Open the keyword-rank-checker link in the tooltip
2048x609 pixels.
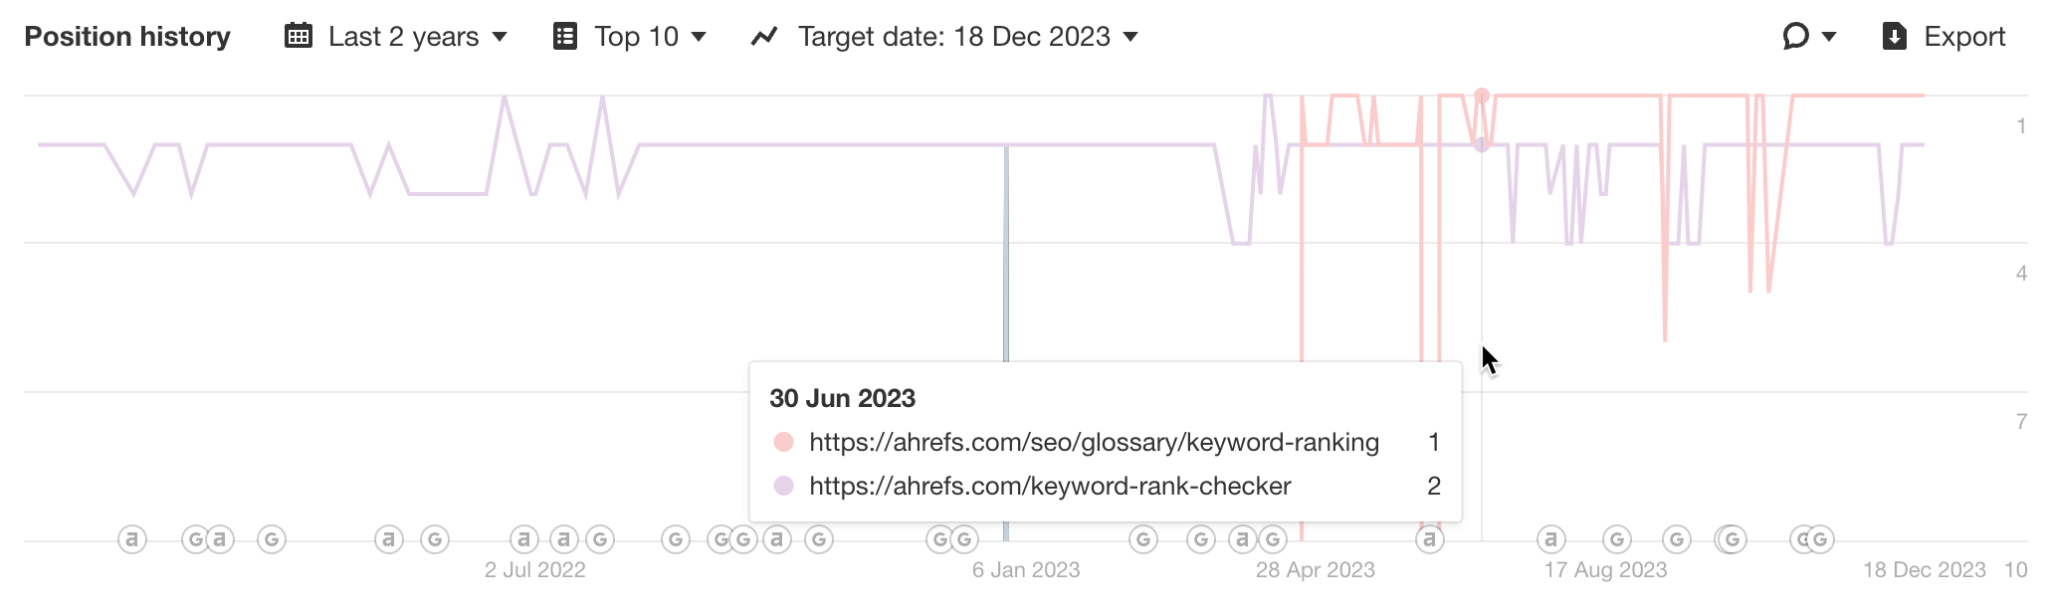[x=1050, y=485]
